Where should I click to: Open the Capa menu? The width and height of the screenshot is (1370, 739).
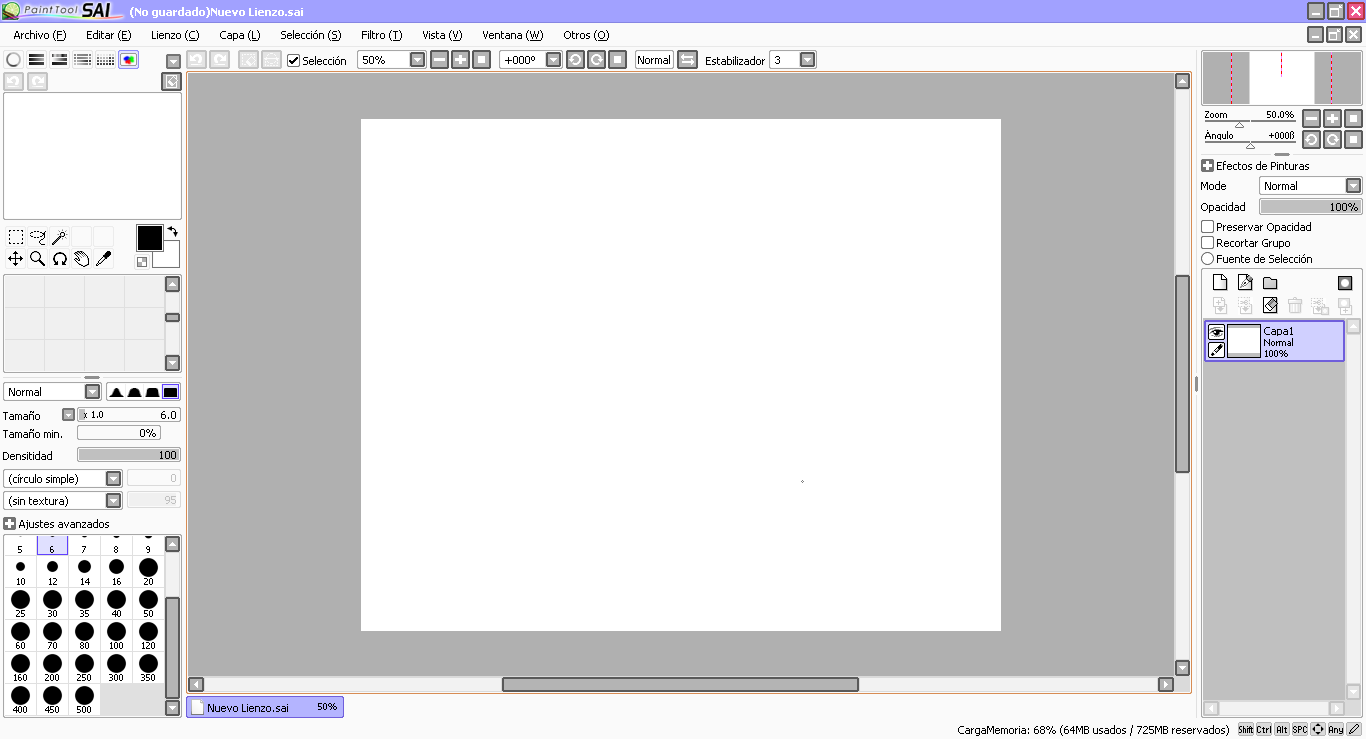240,35
